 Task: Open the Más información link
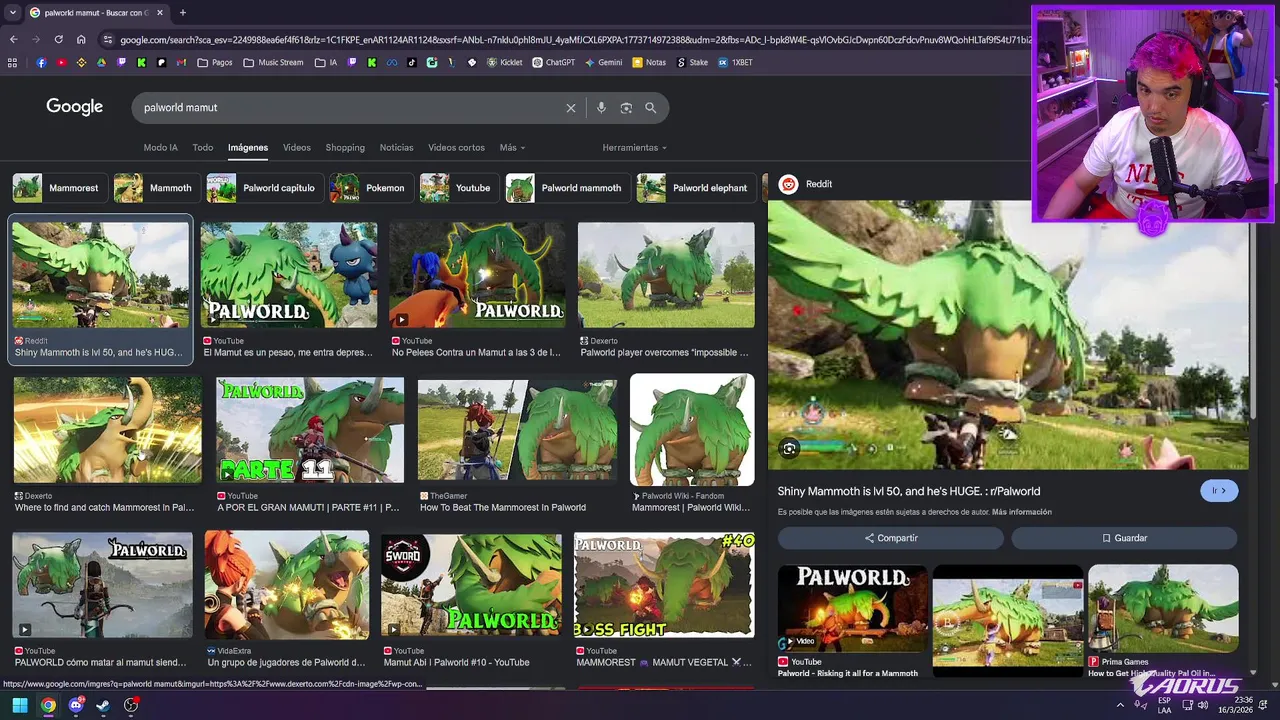click(x=1022, y=512)
